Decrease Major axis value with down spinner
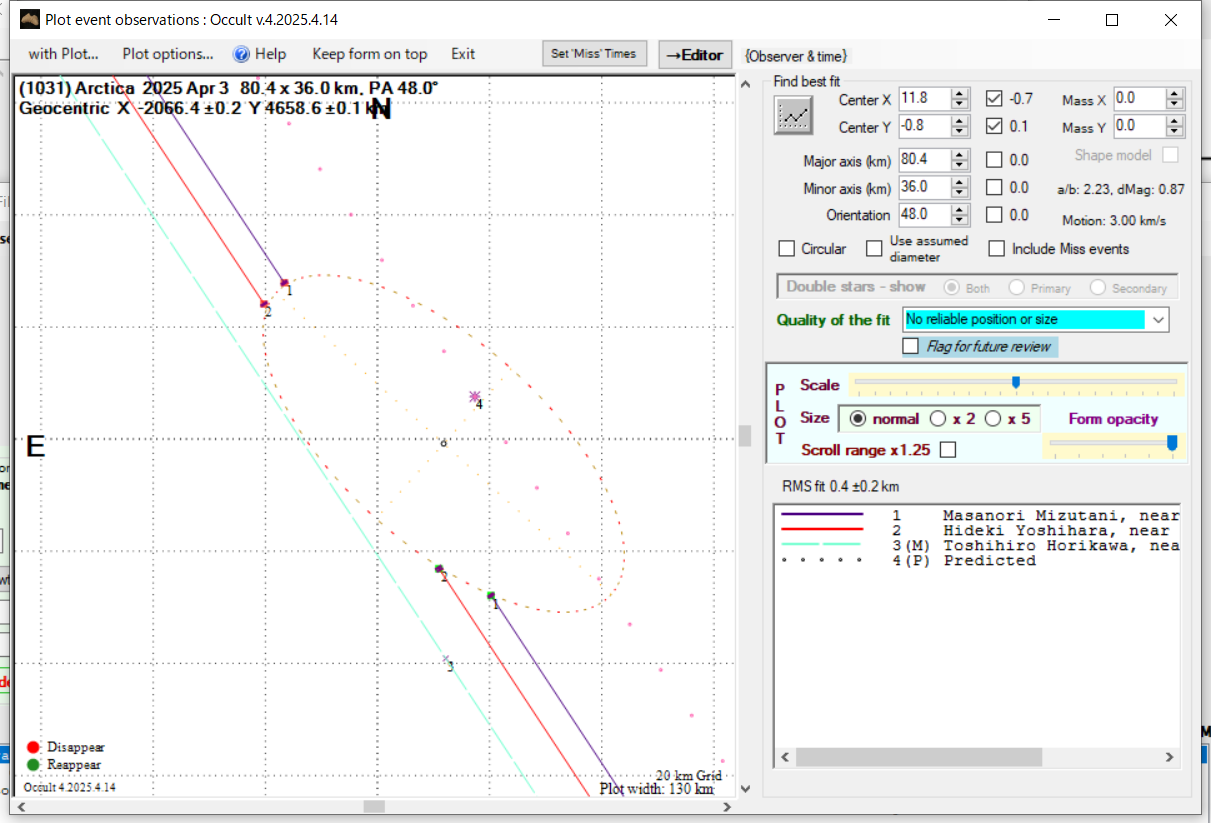1211x823 pixels. click(x=960, y=165)
